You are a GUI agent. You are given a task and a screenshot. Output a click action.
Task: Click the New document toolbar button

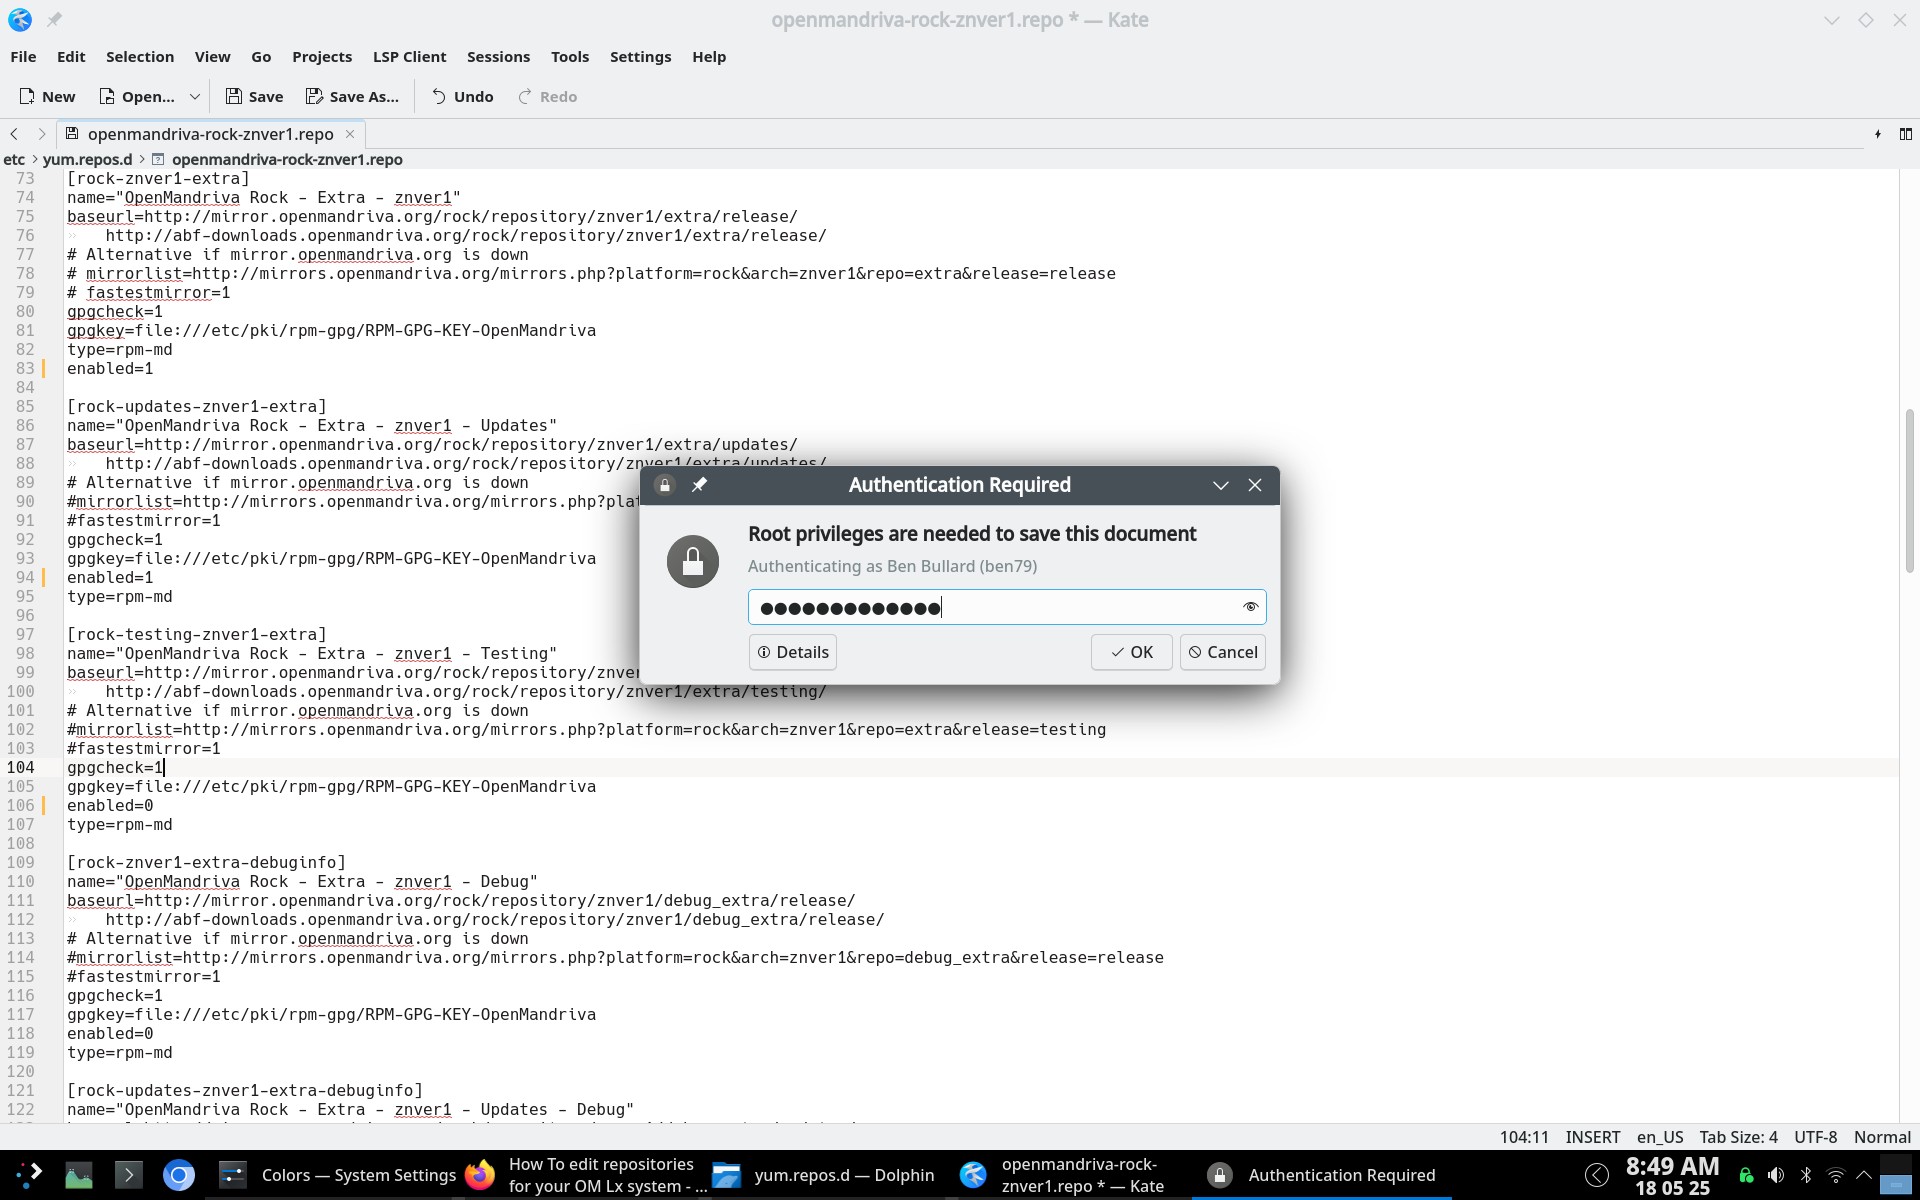[47, 97]
